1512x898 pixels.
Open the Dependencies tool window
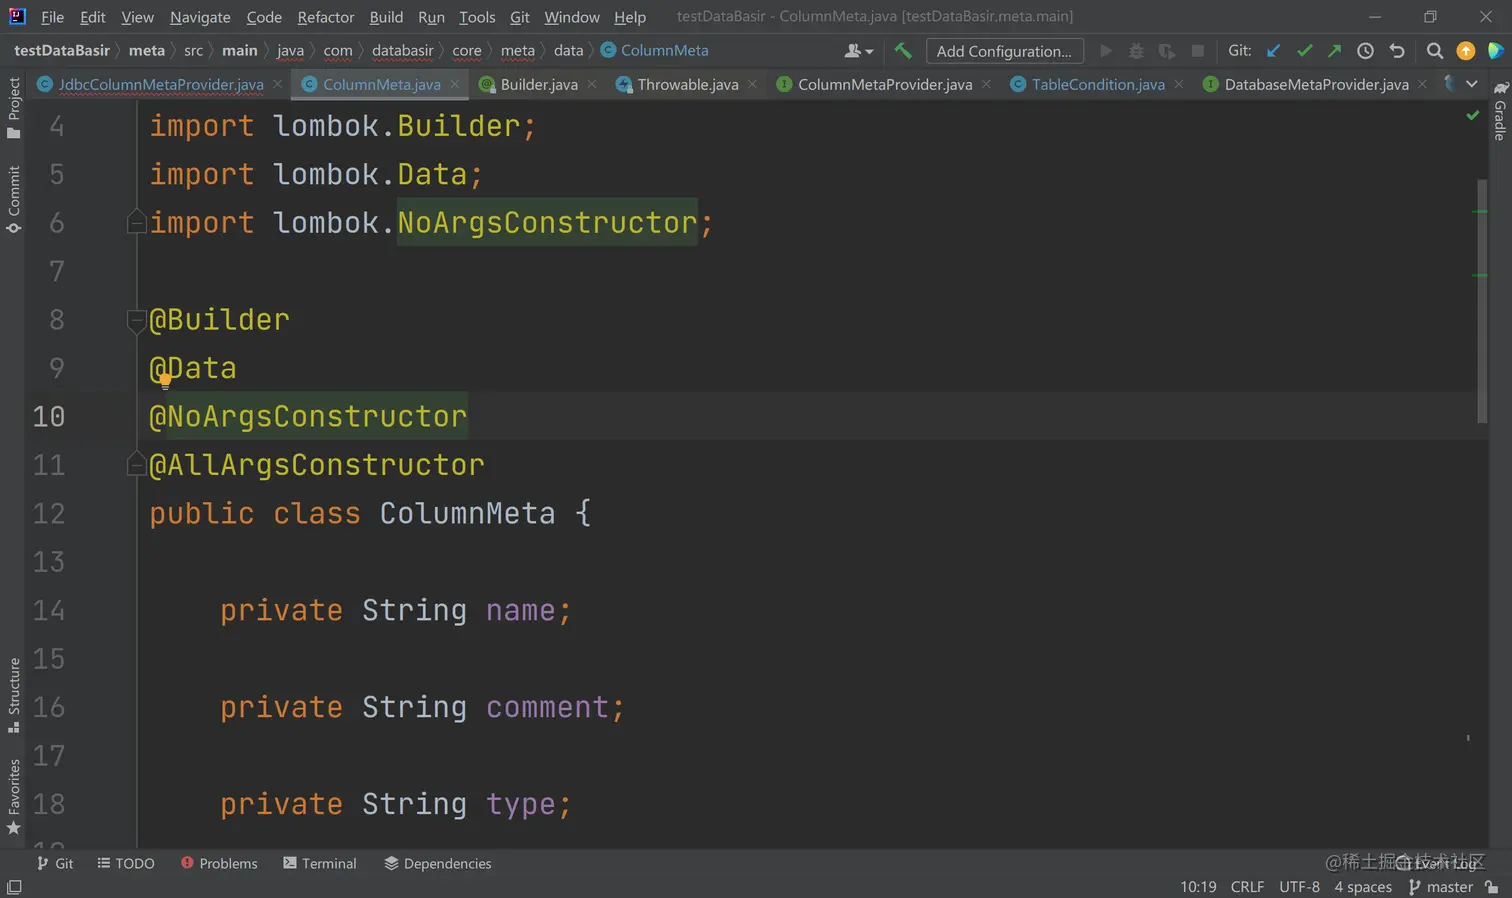tap(438, 863)
